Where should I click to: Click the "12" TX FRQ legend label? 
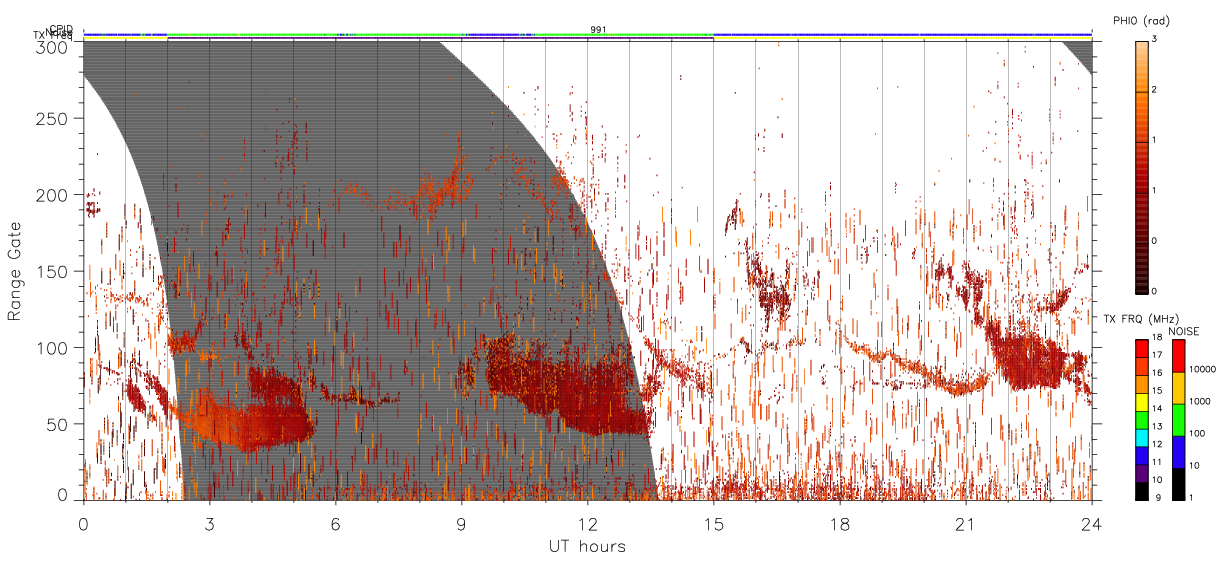[1157, 444]
